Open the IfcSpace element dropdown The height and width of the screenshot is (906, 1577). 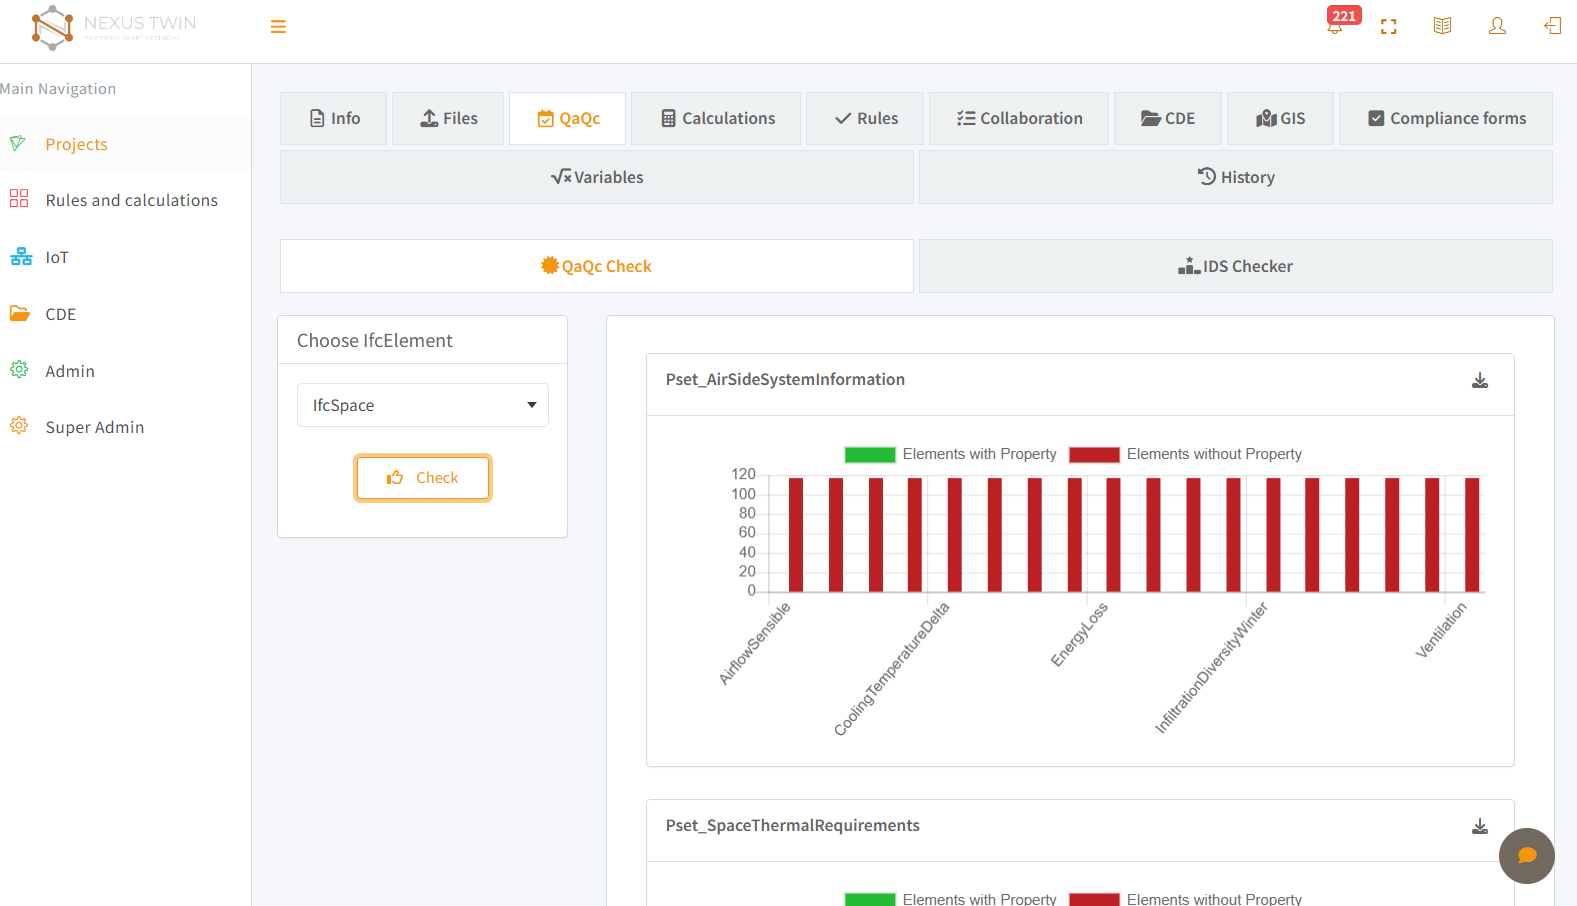pyautogui.click(x=423, y=405)
